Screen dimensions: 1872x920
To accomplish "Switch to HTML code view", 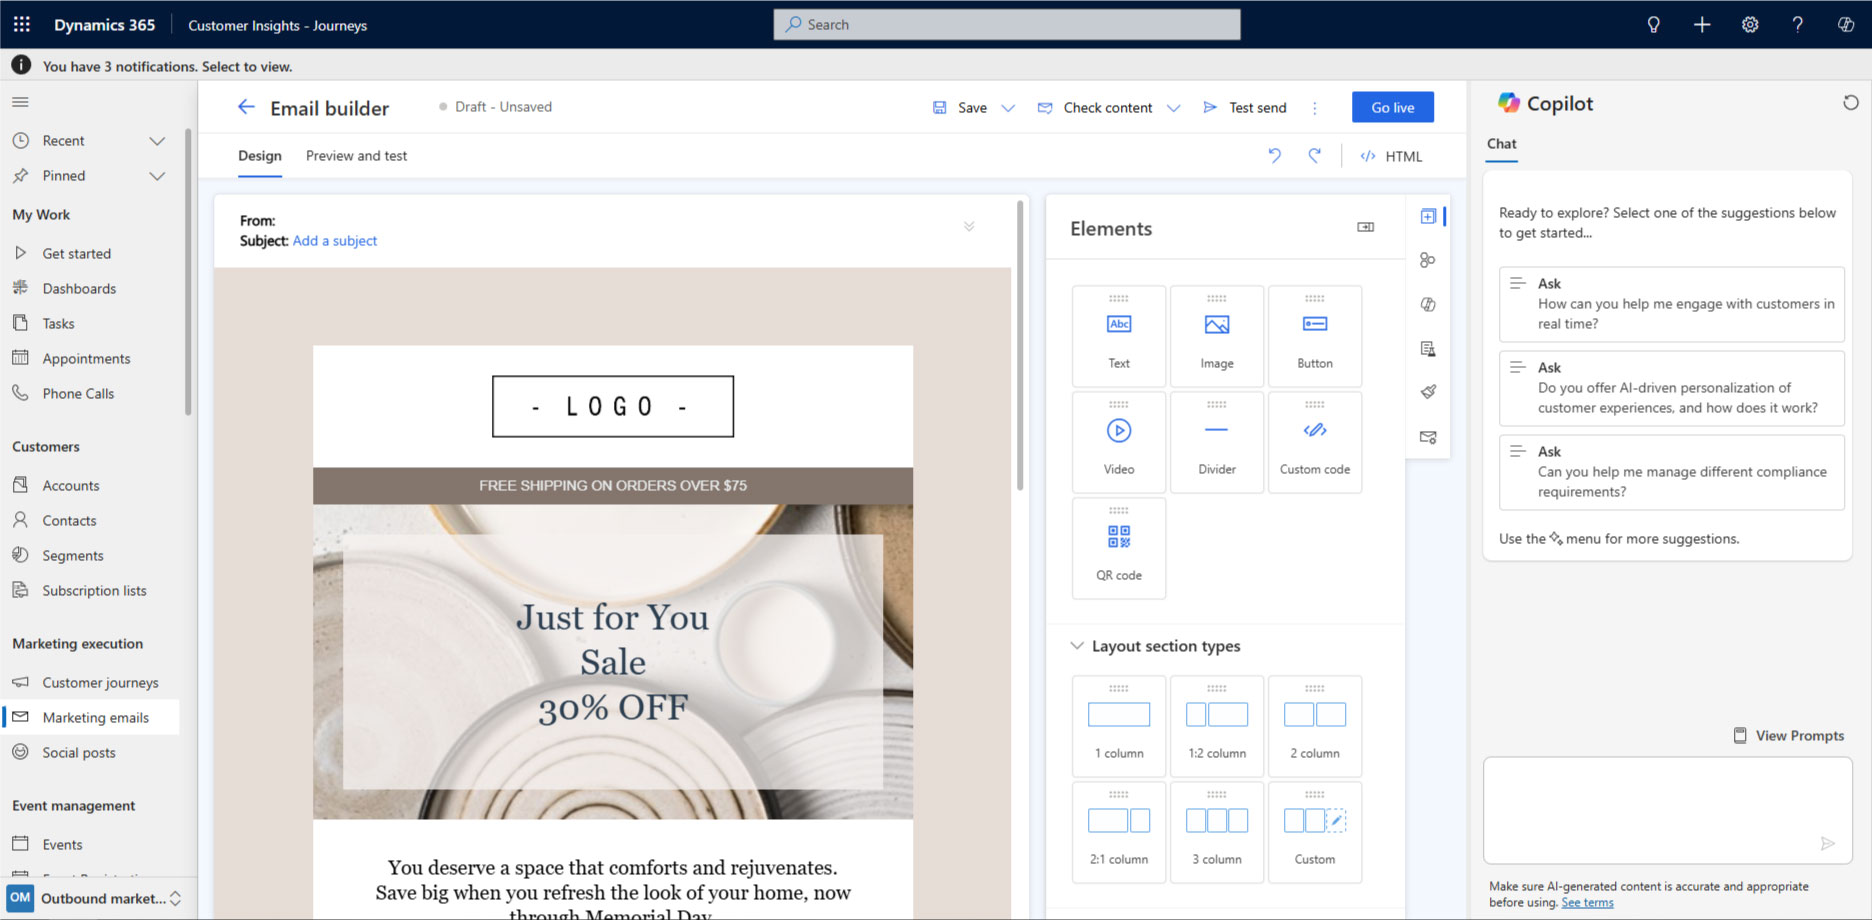I will tap(1391, 156).
